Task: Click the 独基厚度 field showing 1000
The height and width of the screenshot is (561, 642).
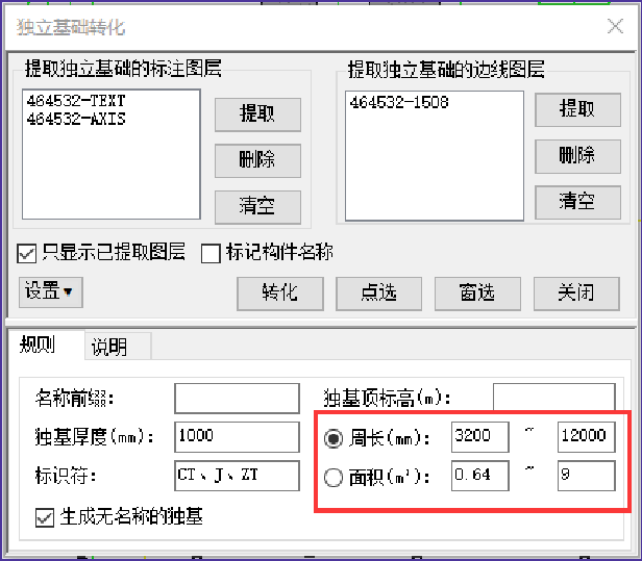Action: coord(236,437)
